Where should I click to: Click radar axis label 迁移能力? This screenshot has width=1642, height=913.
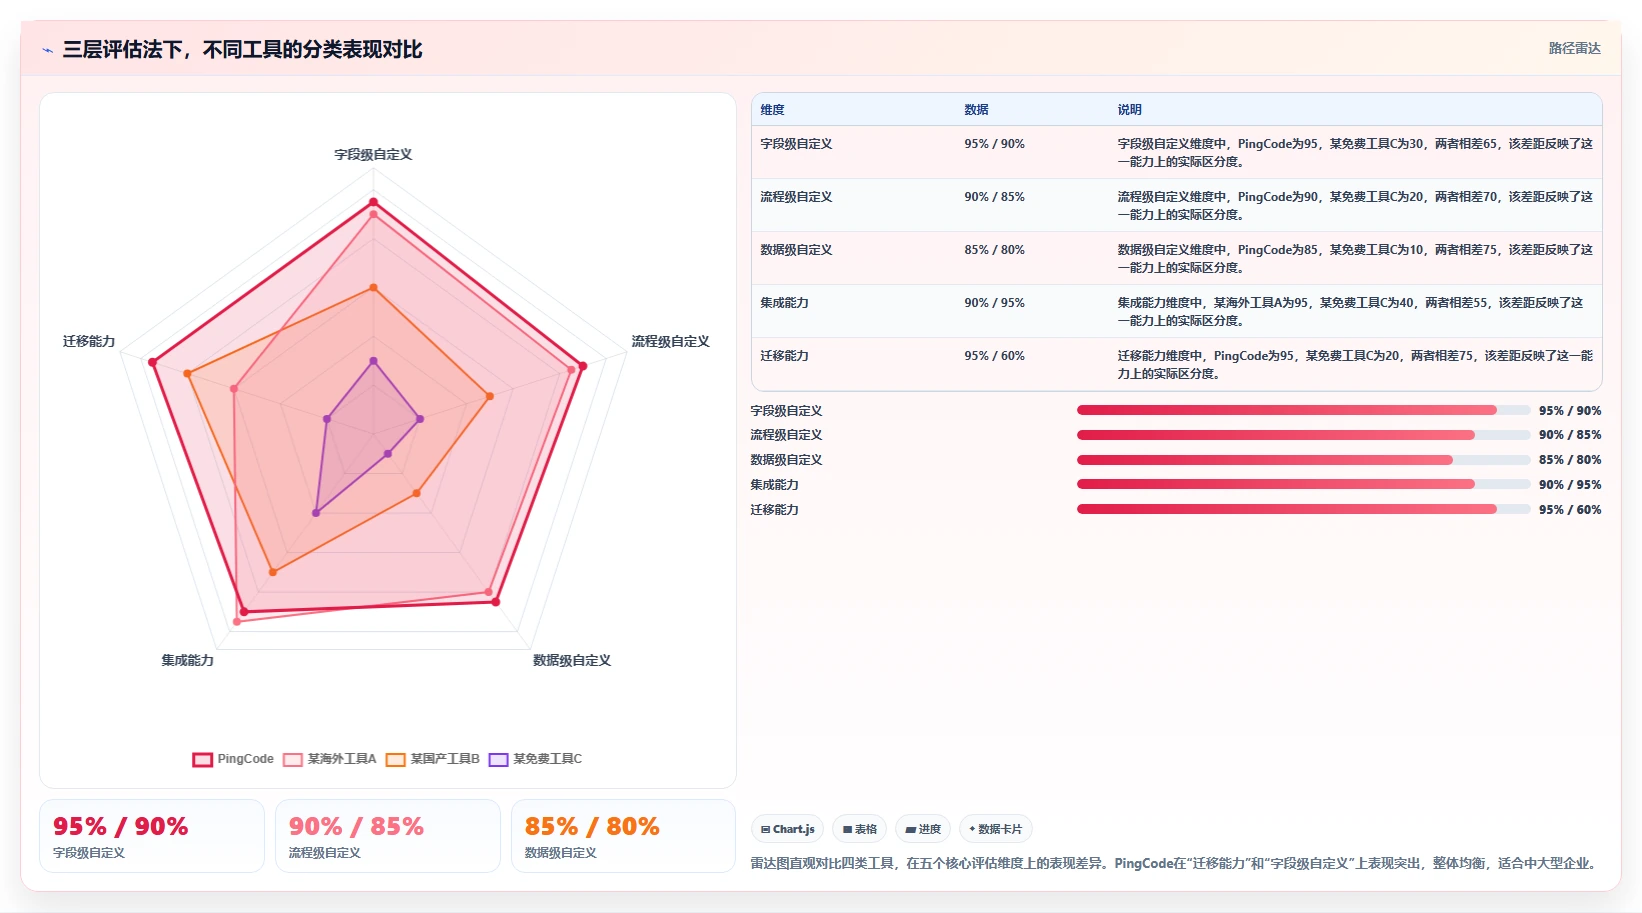click(x=89, y=342)
